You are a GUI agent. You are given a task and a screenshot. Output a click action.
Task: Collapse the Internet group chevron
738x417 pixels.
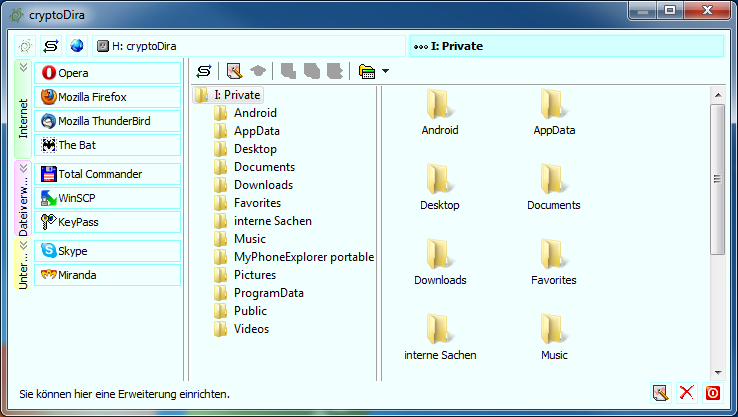click(x=23, y=68)
